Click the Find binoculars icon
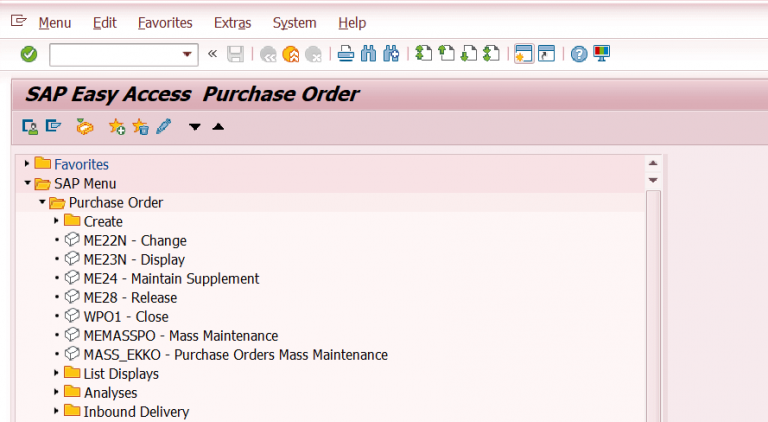 pyautogui.click(x=369, y=54)
